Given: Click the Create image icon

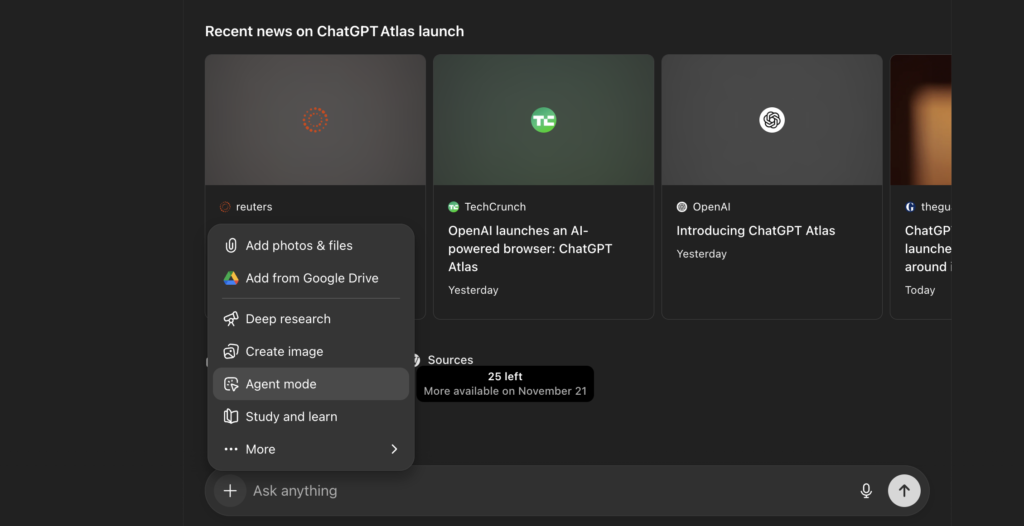Looking at the screenshot, I should click(x=231, y=352).
